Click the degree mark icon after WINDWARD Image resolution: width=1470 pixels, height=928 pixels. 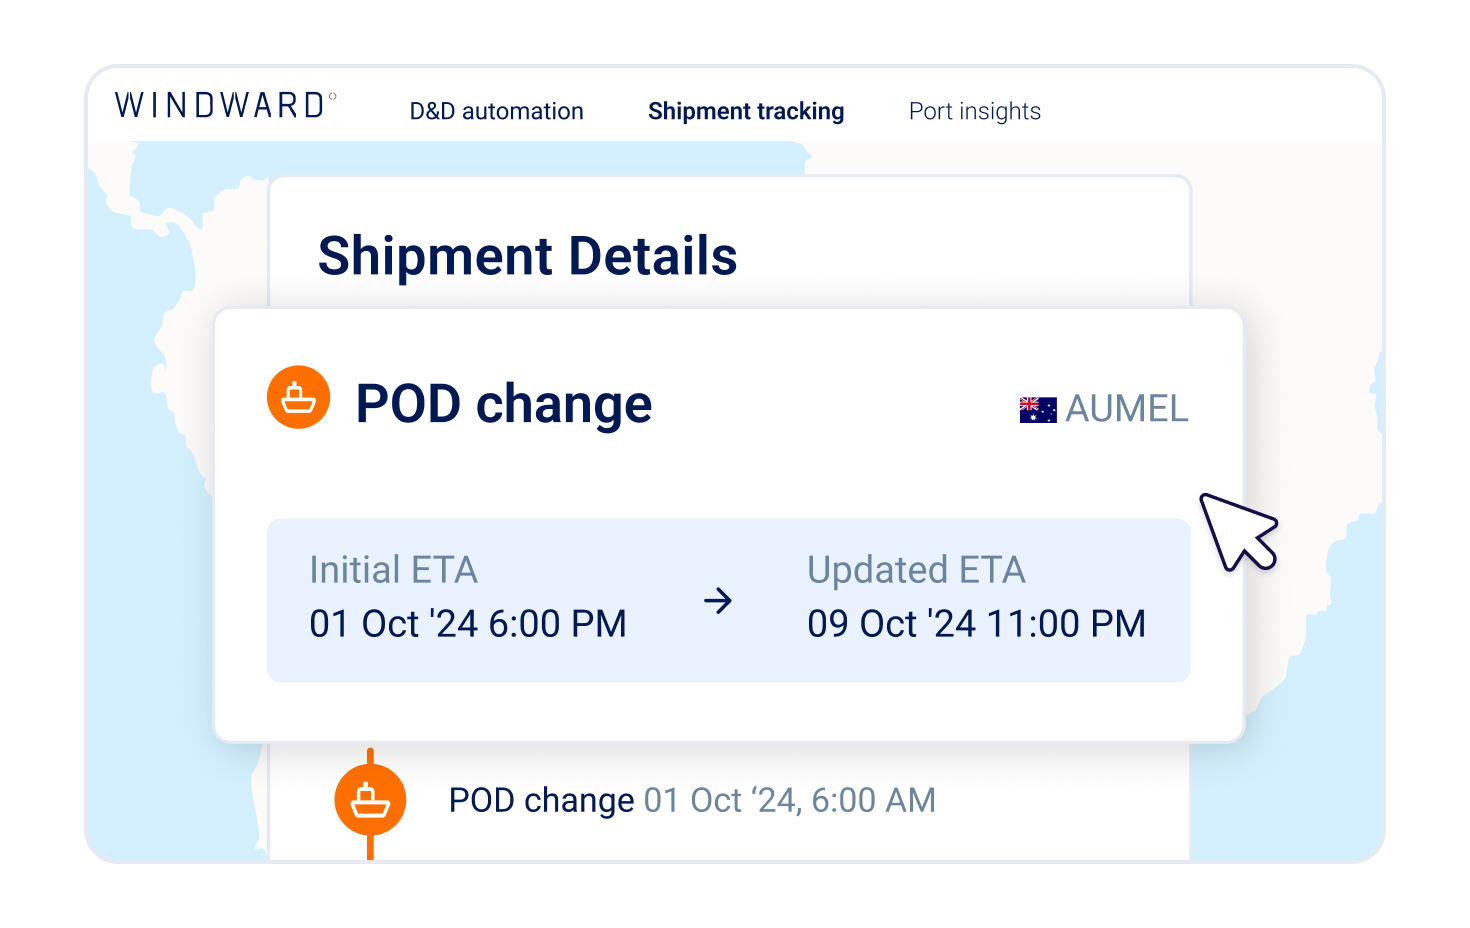(334, 97)
